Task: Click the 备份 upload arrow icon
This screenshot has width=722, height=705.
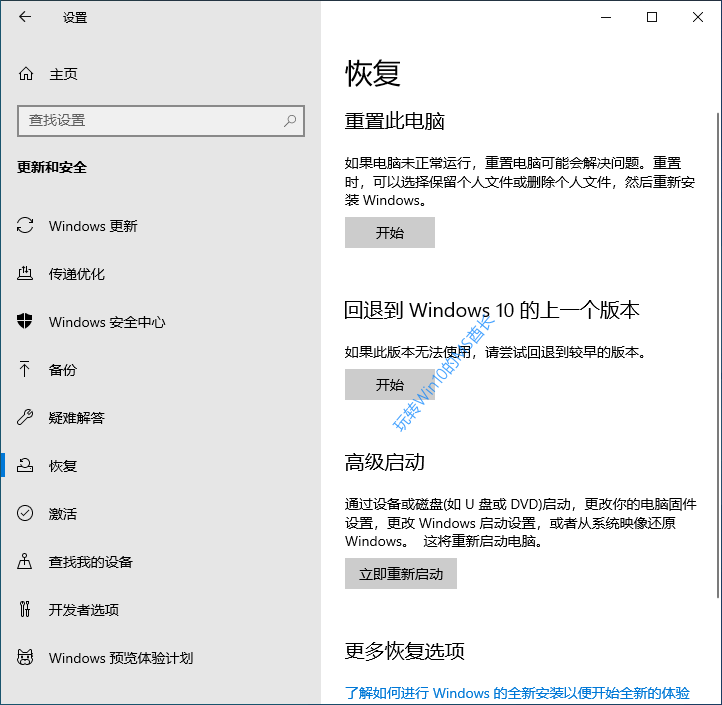Action: [x=25, y=369]
